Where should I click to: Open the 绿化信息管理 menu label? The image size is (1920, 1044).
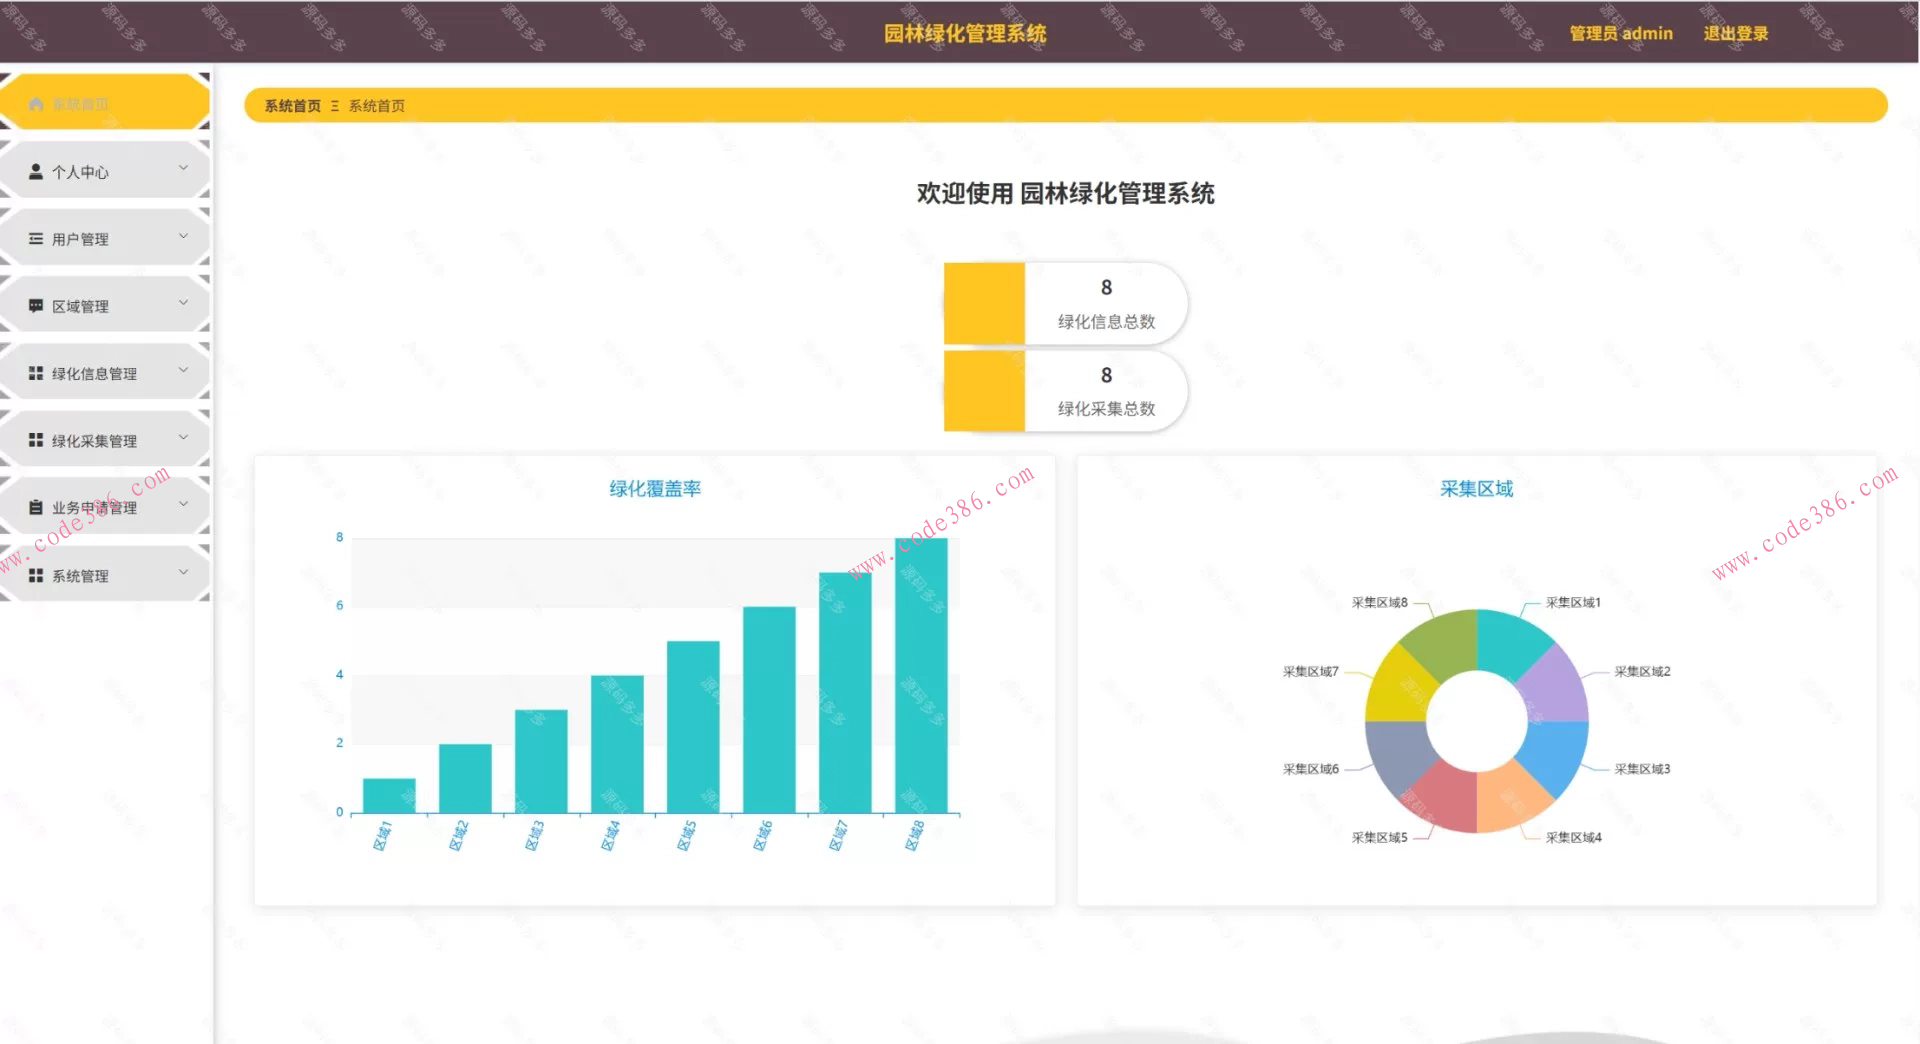(x=94, y=373)
